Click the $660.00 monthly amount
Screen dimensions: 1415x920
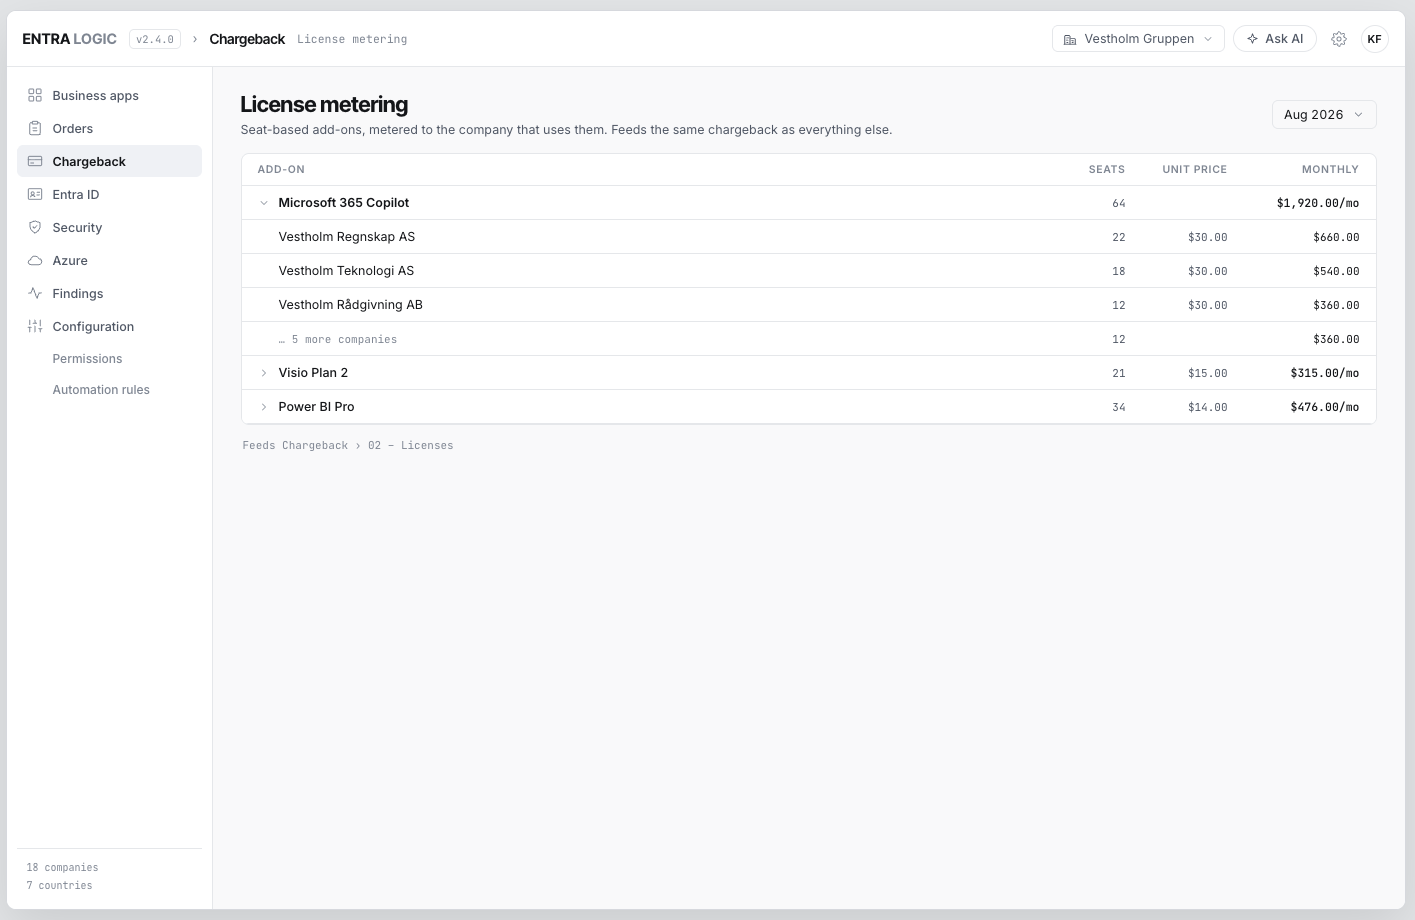coord(1336,237)
